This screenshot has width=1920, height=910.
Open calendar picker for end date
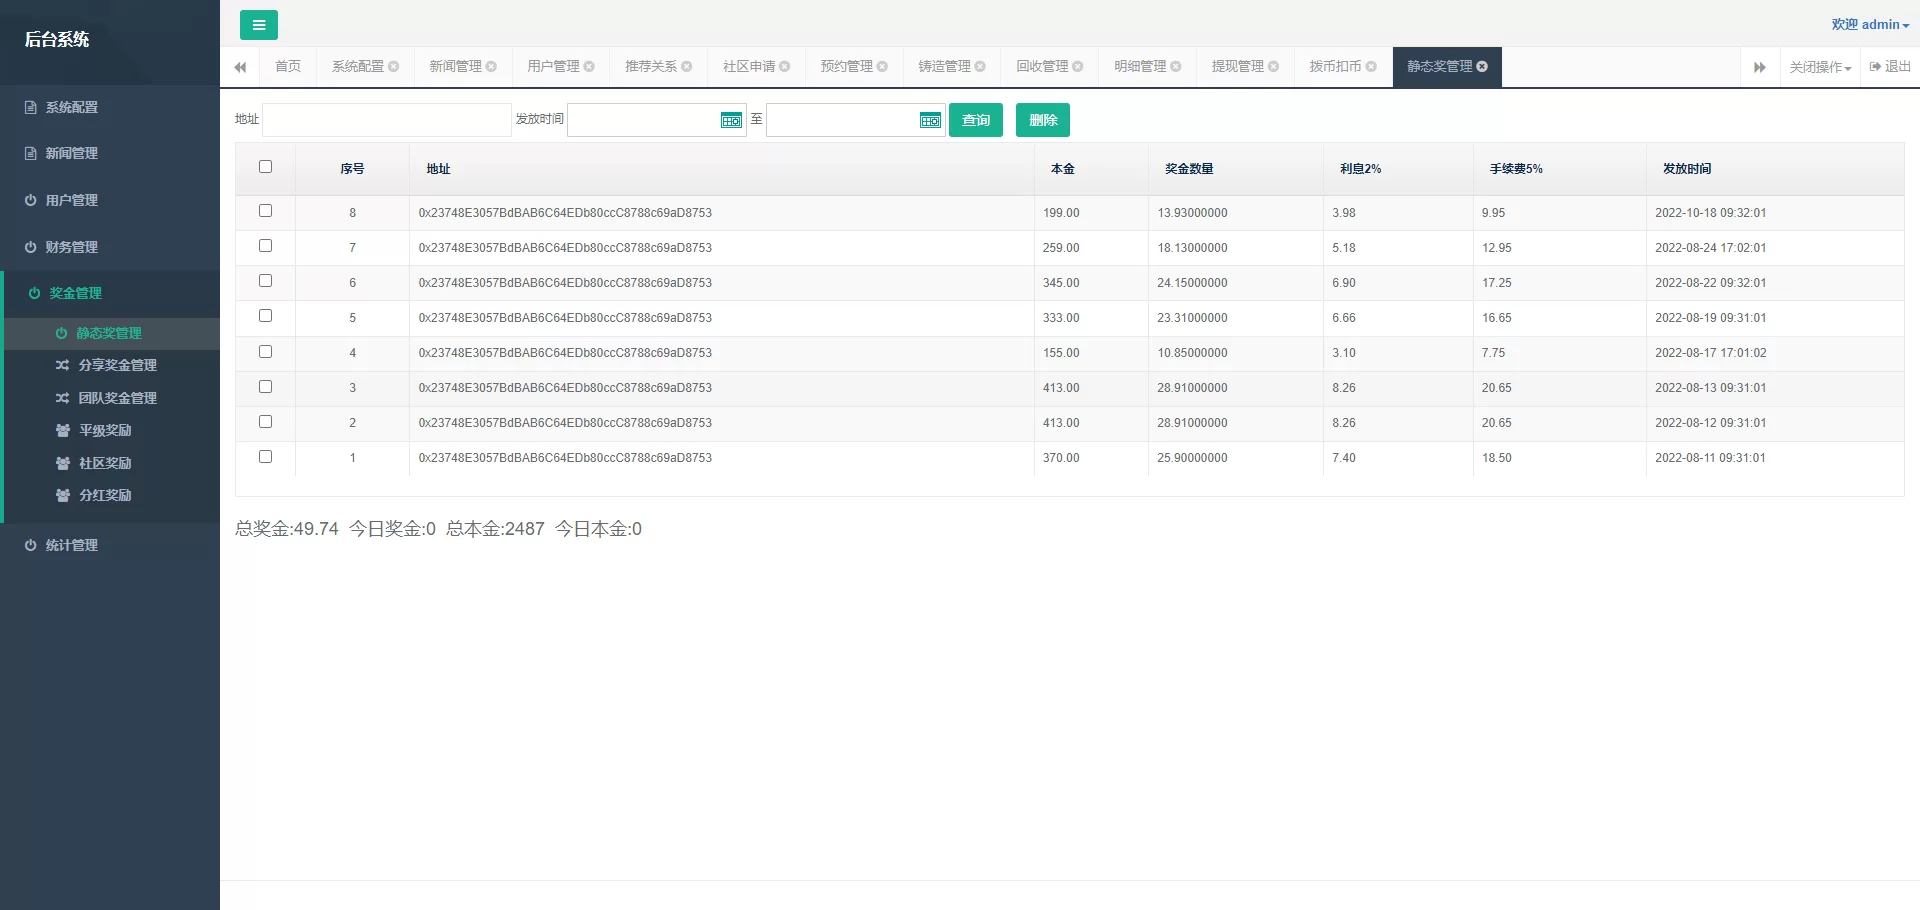930,121
